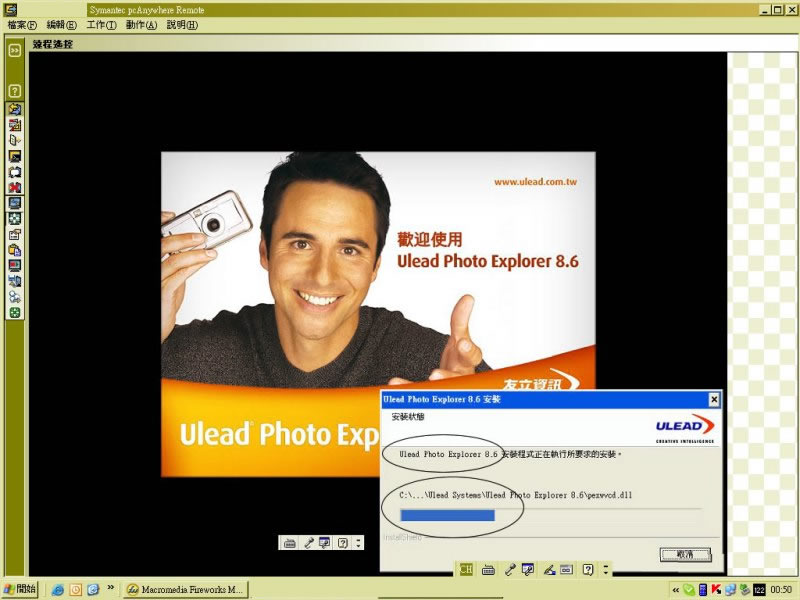The width and height of the screenshot is (800, 600).
Task: Click the Symantec pcAnywhere title bar icon
Action: click(x=10, y=9)
